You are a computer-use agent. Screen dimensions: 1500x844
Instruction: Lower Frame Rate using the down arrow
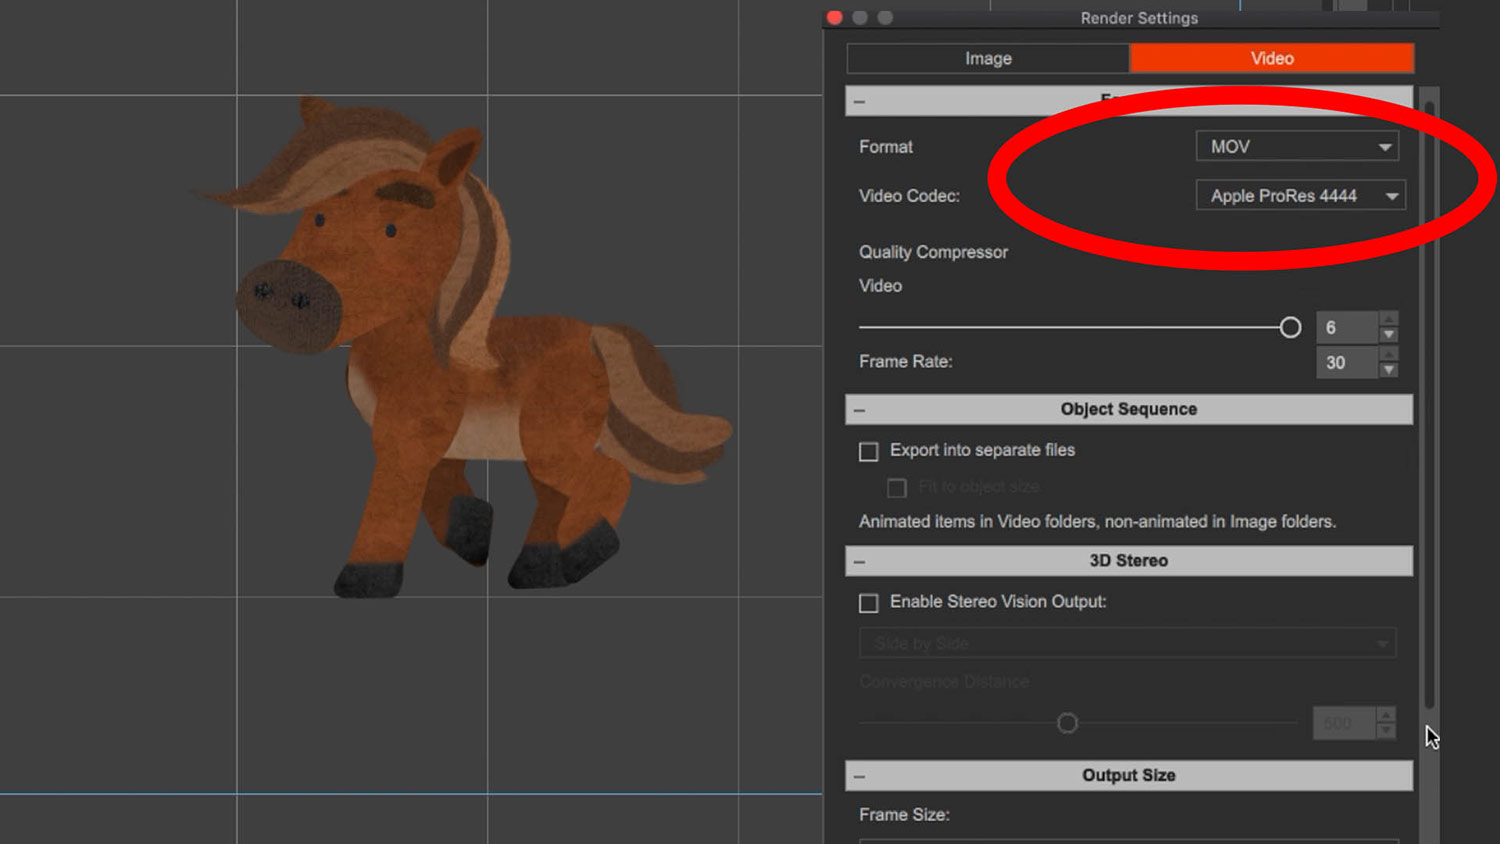tap(1388, 370)
